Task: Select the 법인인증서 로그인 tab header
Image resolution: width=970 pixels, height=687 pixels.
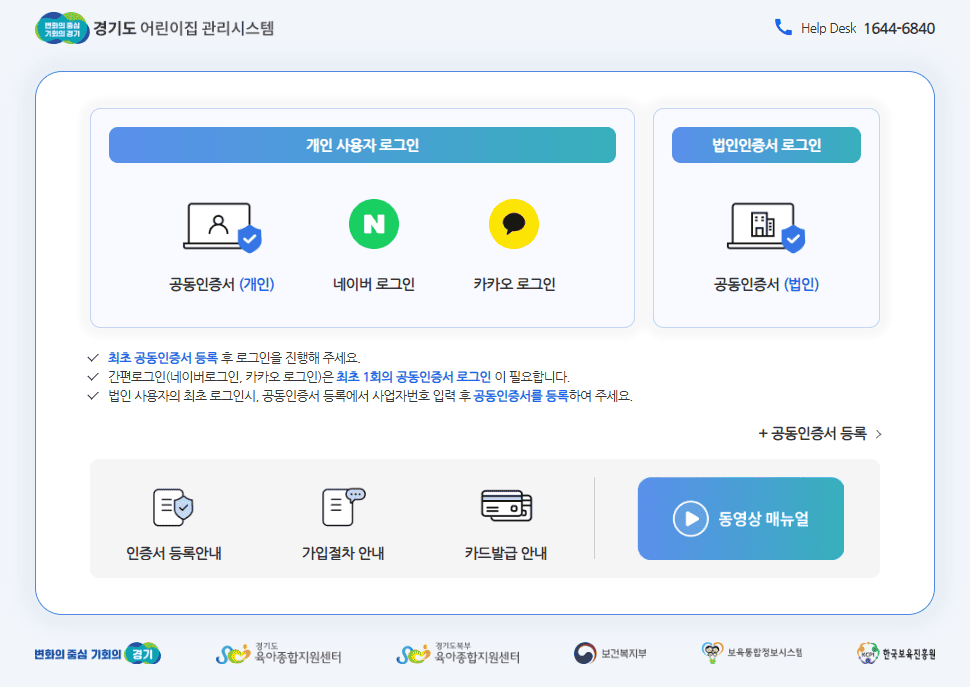Action: (765, 144)
